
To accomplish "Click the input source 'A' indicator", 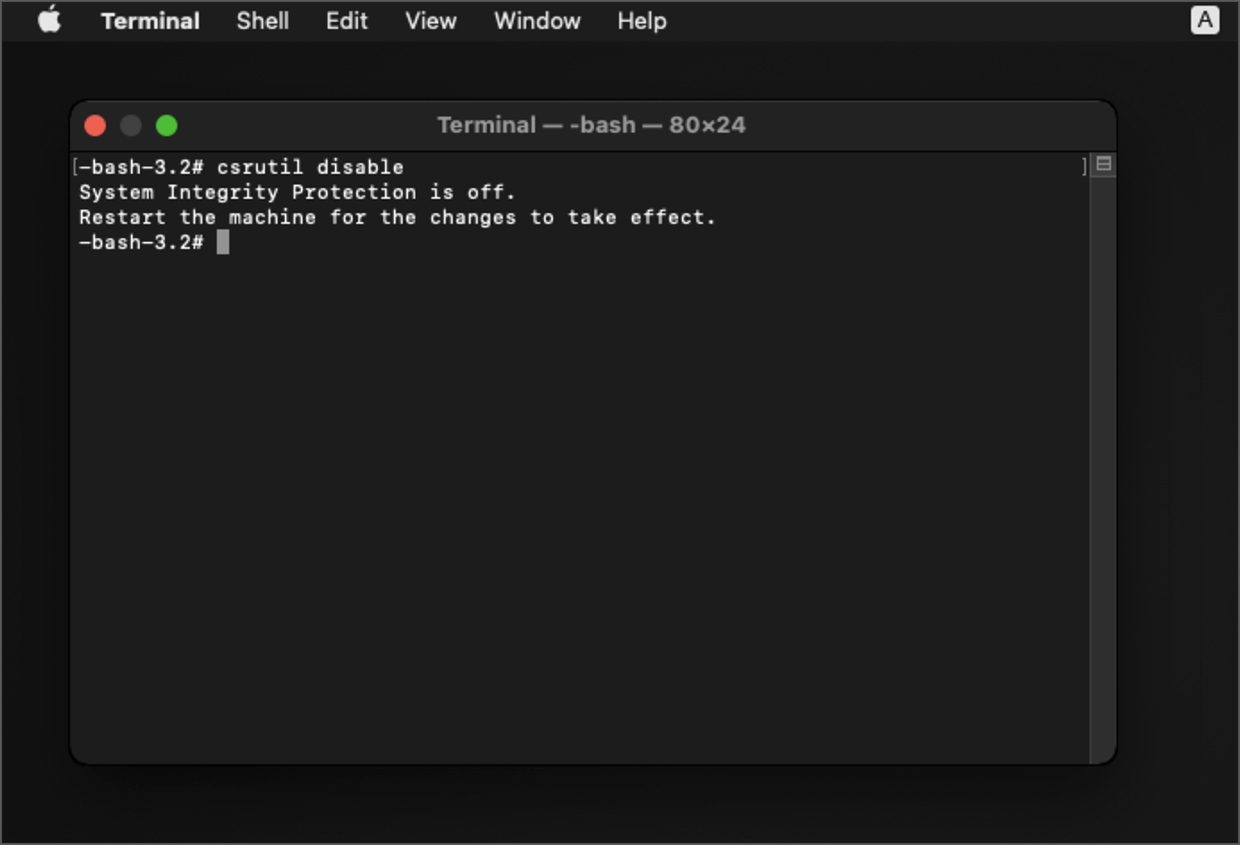I will (x=1205, y=20).
